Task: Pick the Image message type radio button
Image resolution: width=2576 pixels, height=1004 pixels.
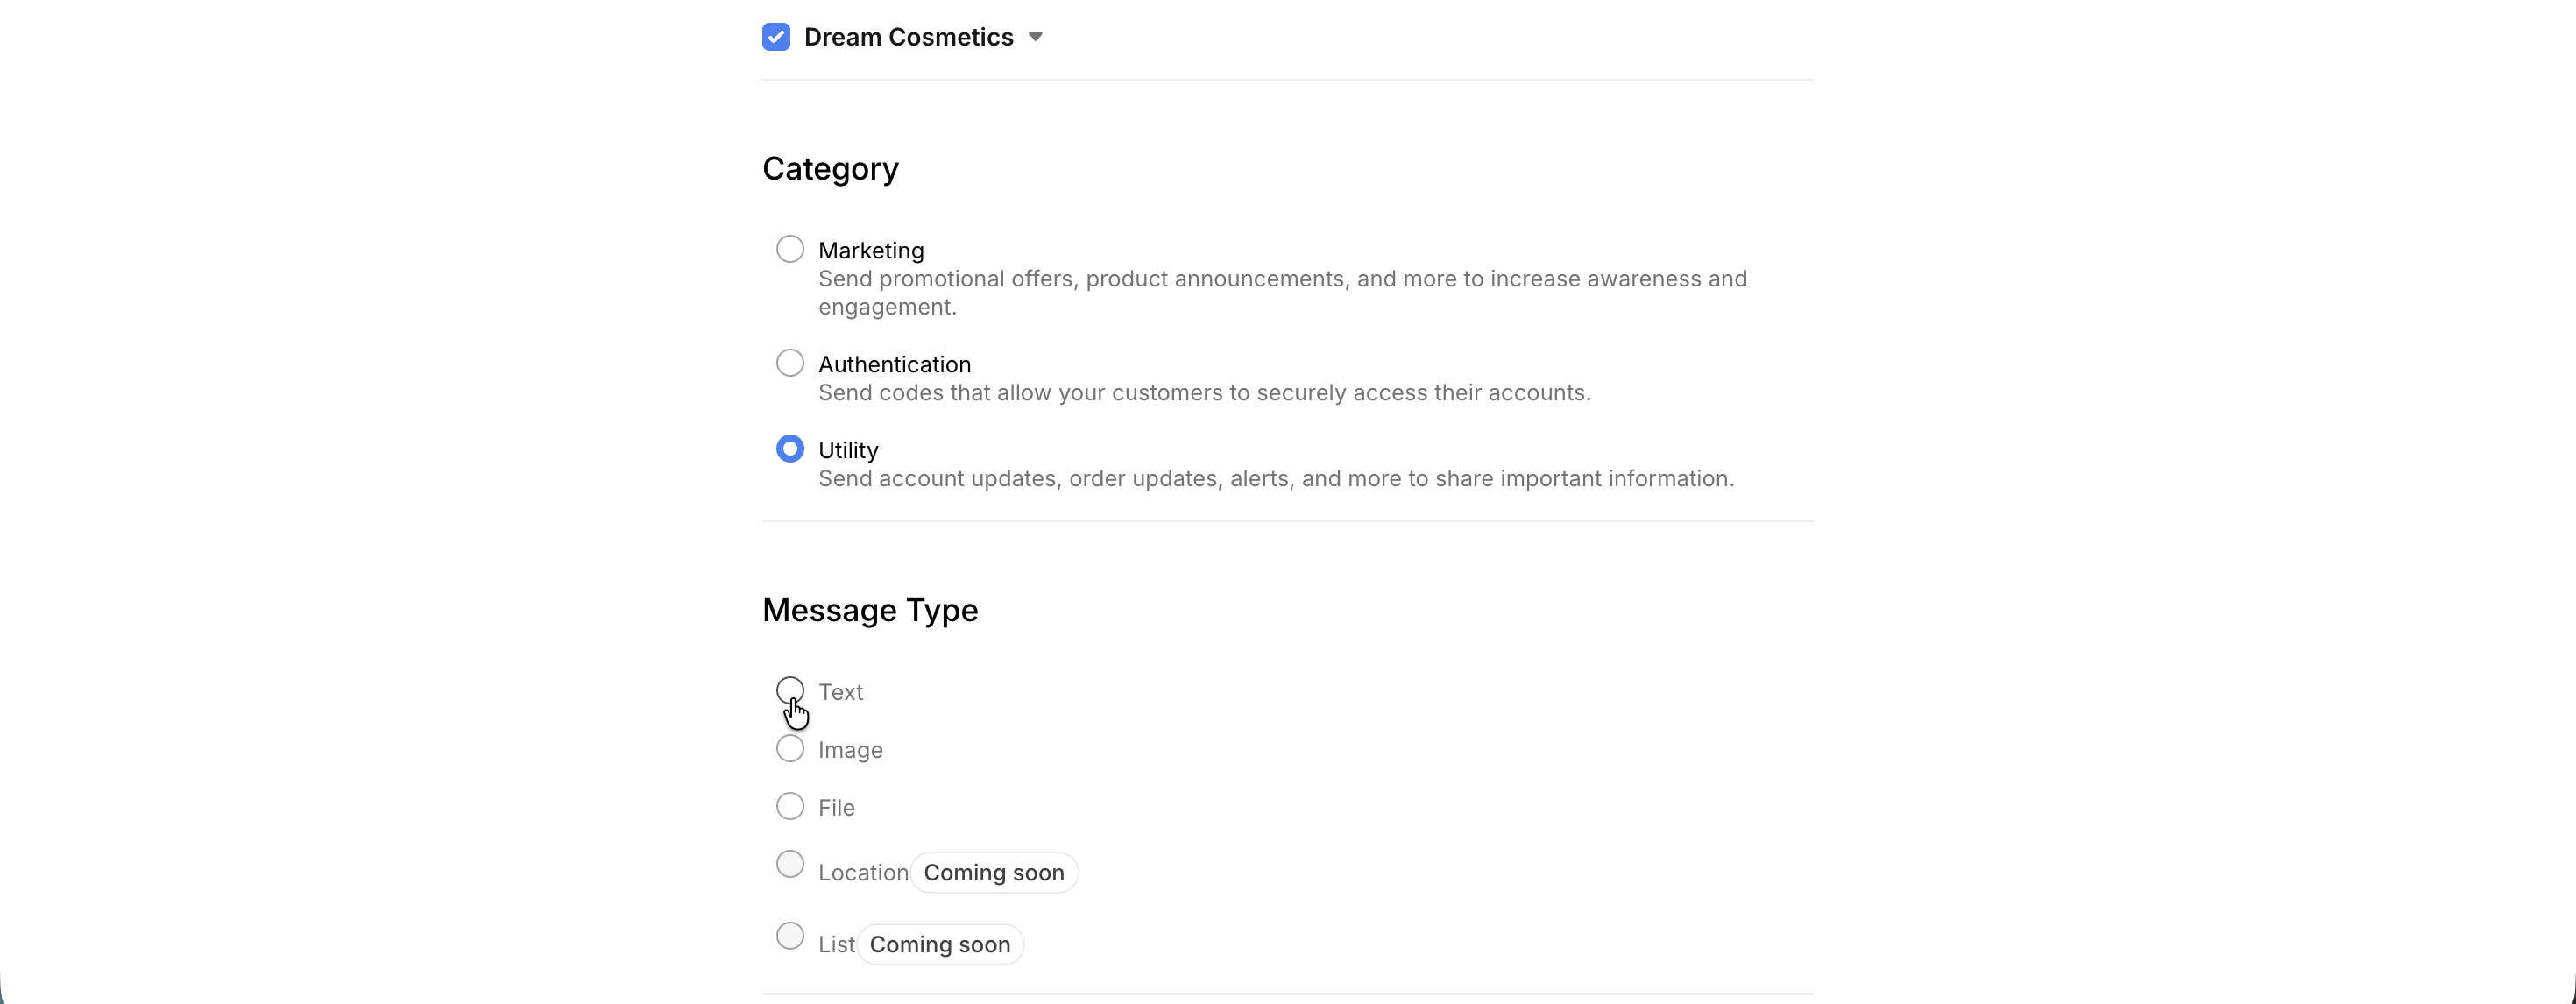Action: point(790,748)
